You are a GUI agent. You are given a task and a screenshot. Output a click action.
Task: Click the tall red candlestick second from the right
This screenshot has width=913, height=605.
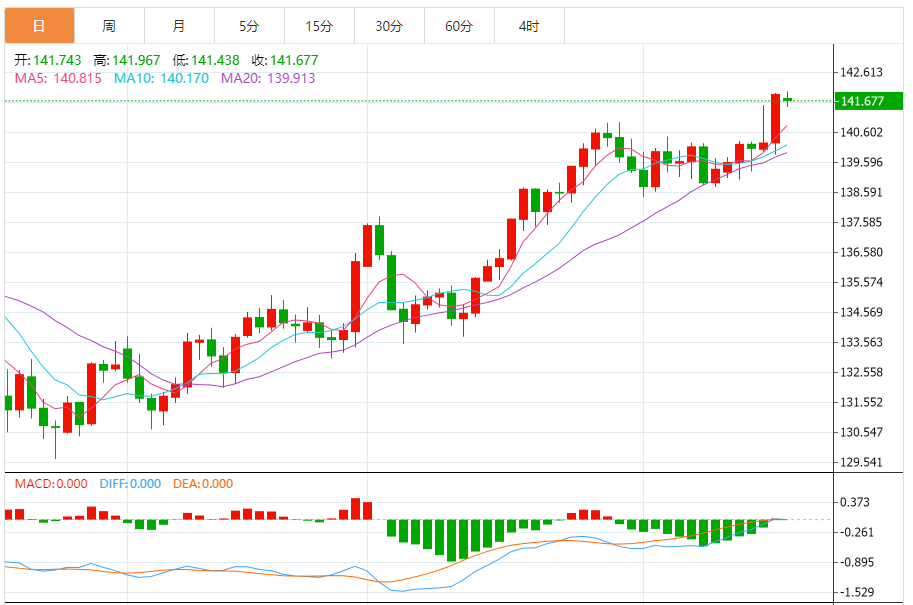point(776,119)
